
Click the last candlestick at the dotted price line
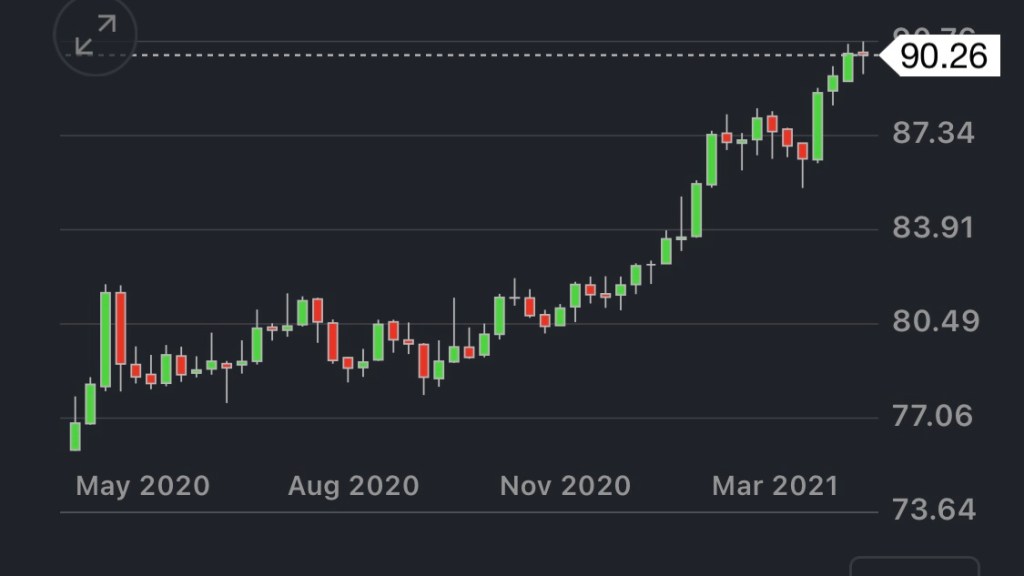pyautogui.click(x=863, y=54)
